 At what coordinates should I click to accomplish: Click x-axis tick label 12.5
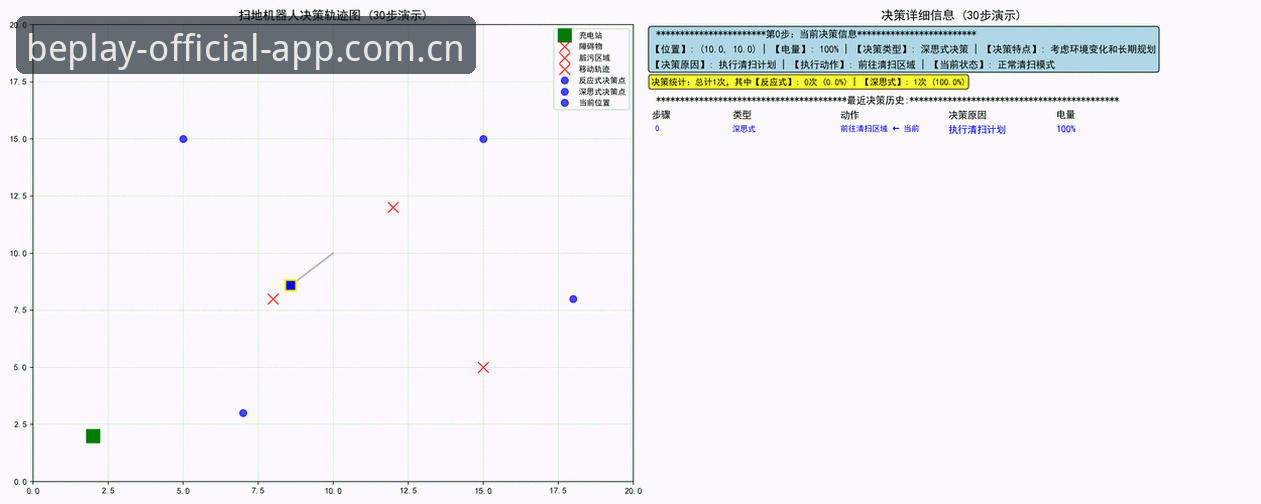(408, 491)
